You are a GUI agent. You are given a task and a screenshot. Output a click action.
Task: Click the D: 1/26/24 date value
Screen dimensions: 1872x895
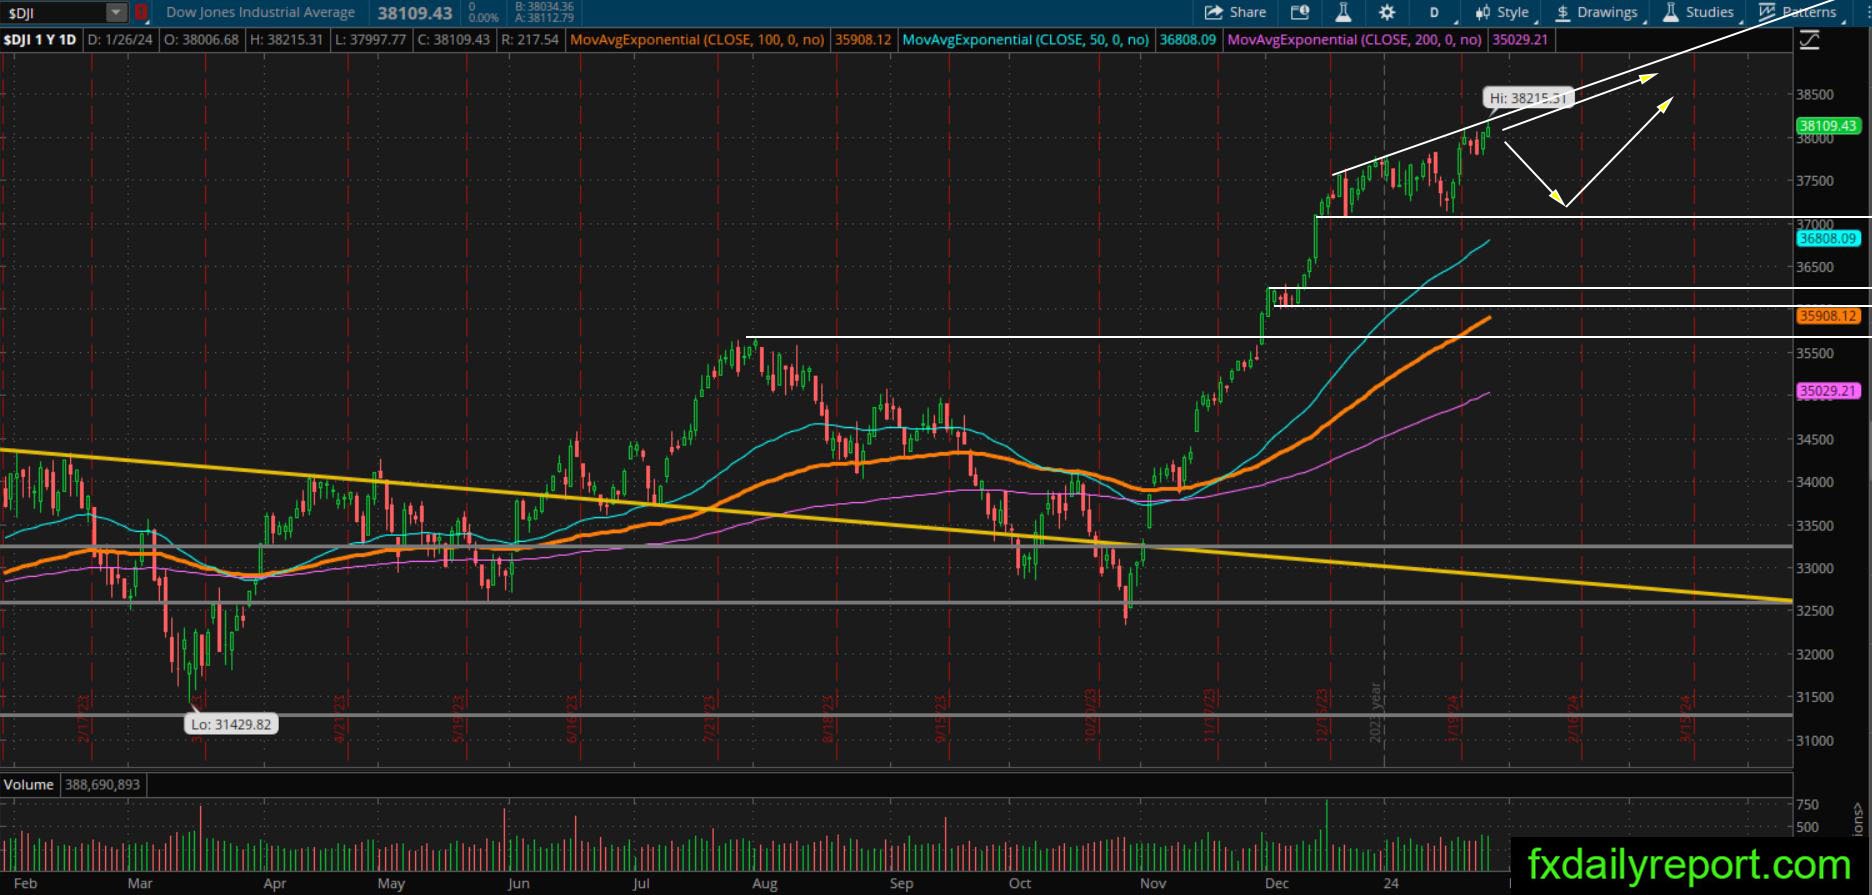(120, 40)
